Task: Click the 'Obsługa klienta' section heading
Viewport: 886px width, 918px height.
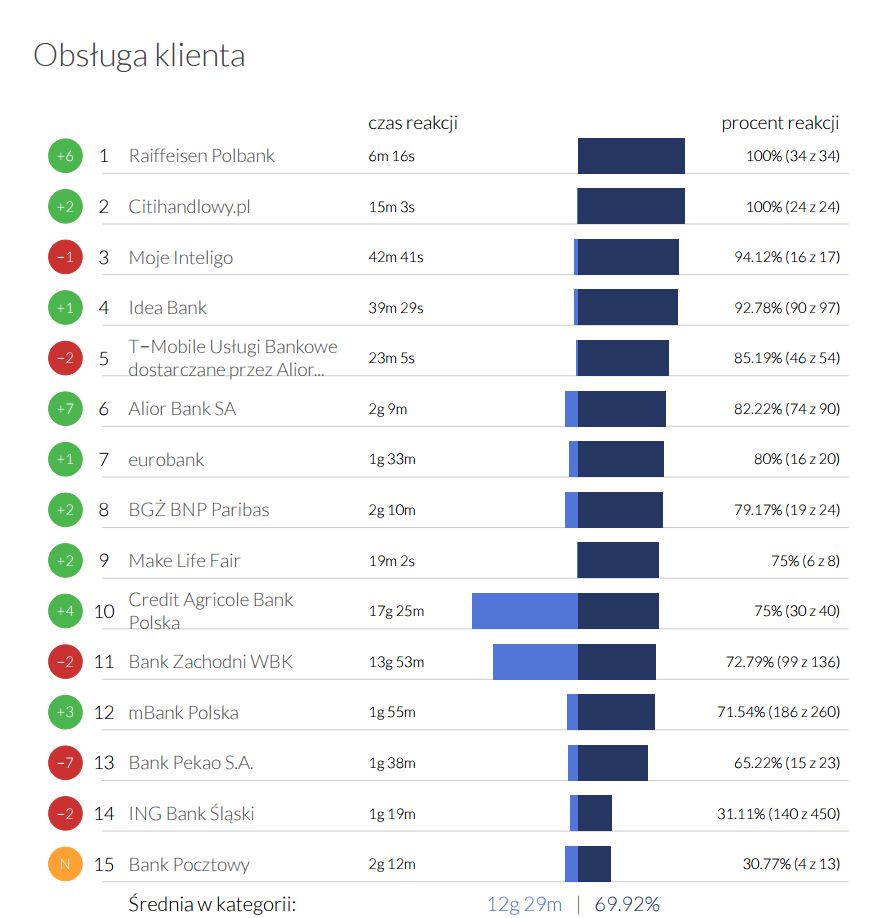Action: (x=139, y=55)
